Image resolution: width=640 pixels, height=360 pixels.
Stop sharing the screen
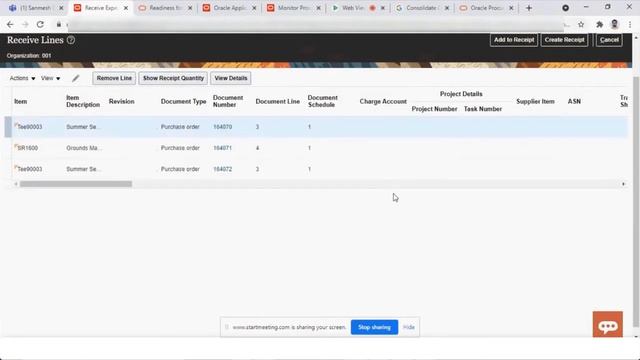374,327
